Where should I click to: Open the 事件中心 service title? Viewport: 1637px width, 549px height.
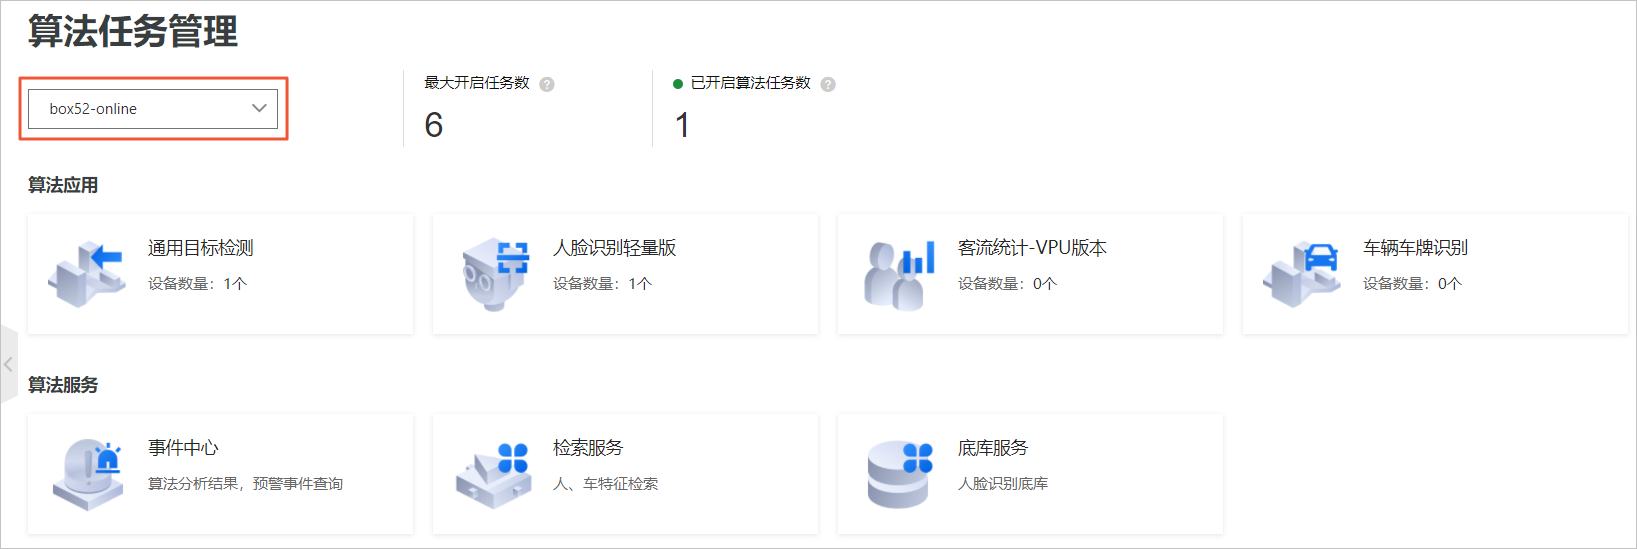pos(183,448)
